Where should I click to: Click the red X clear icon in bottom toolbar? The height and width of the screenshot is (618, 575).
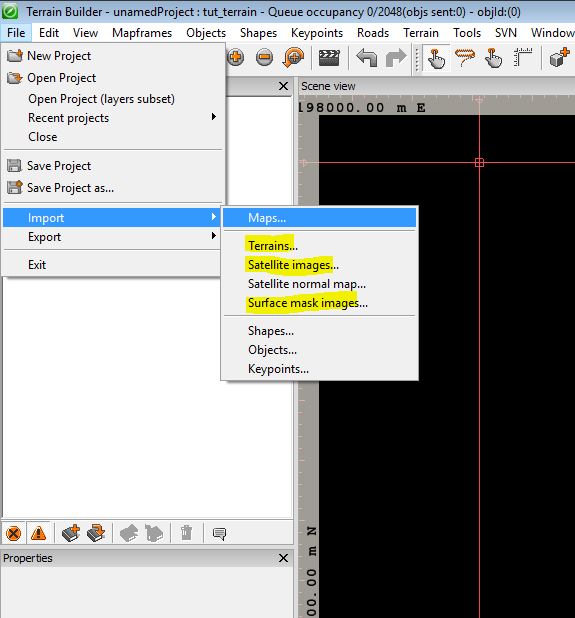[13, 534]
